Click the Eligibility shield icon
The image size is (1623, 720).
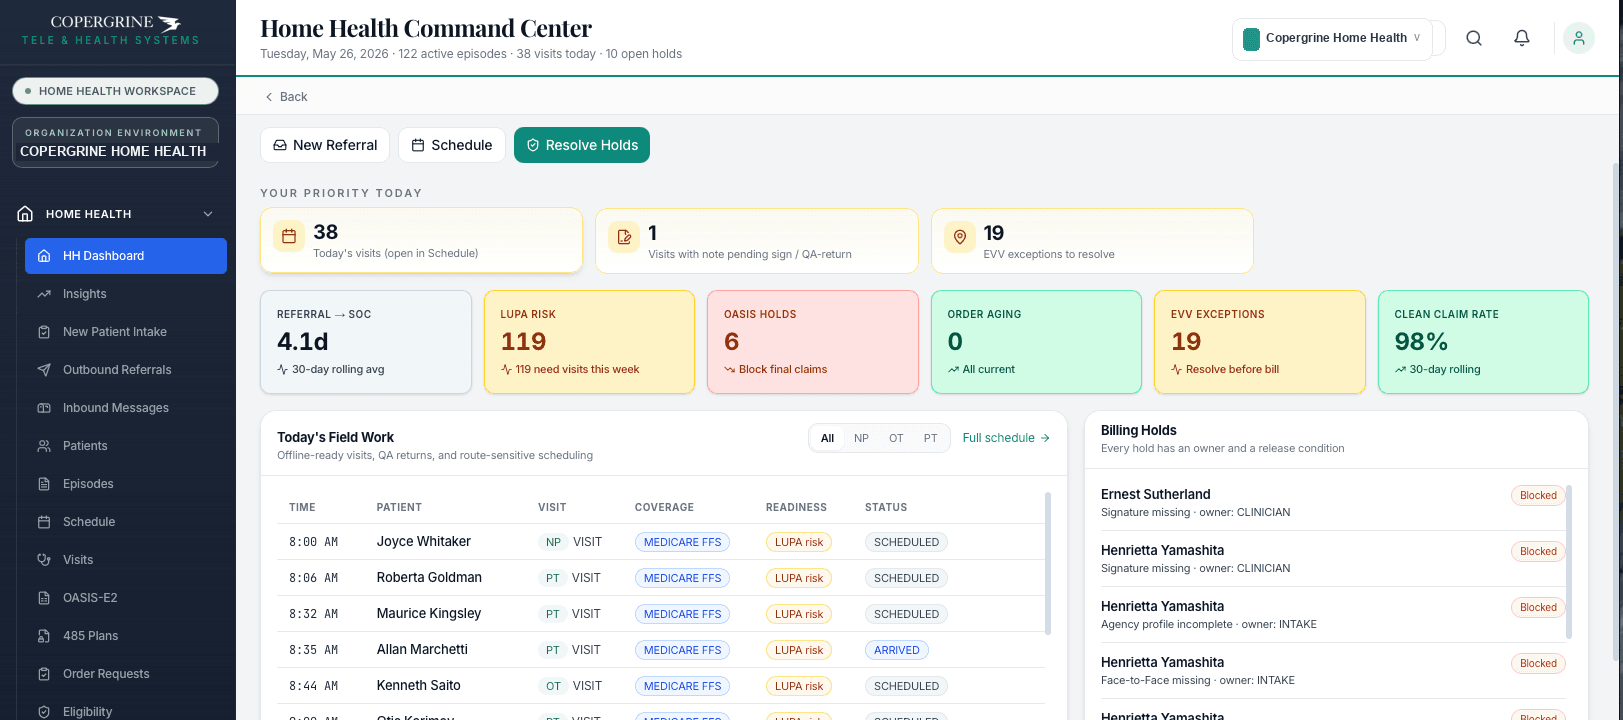44,712
